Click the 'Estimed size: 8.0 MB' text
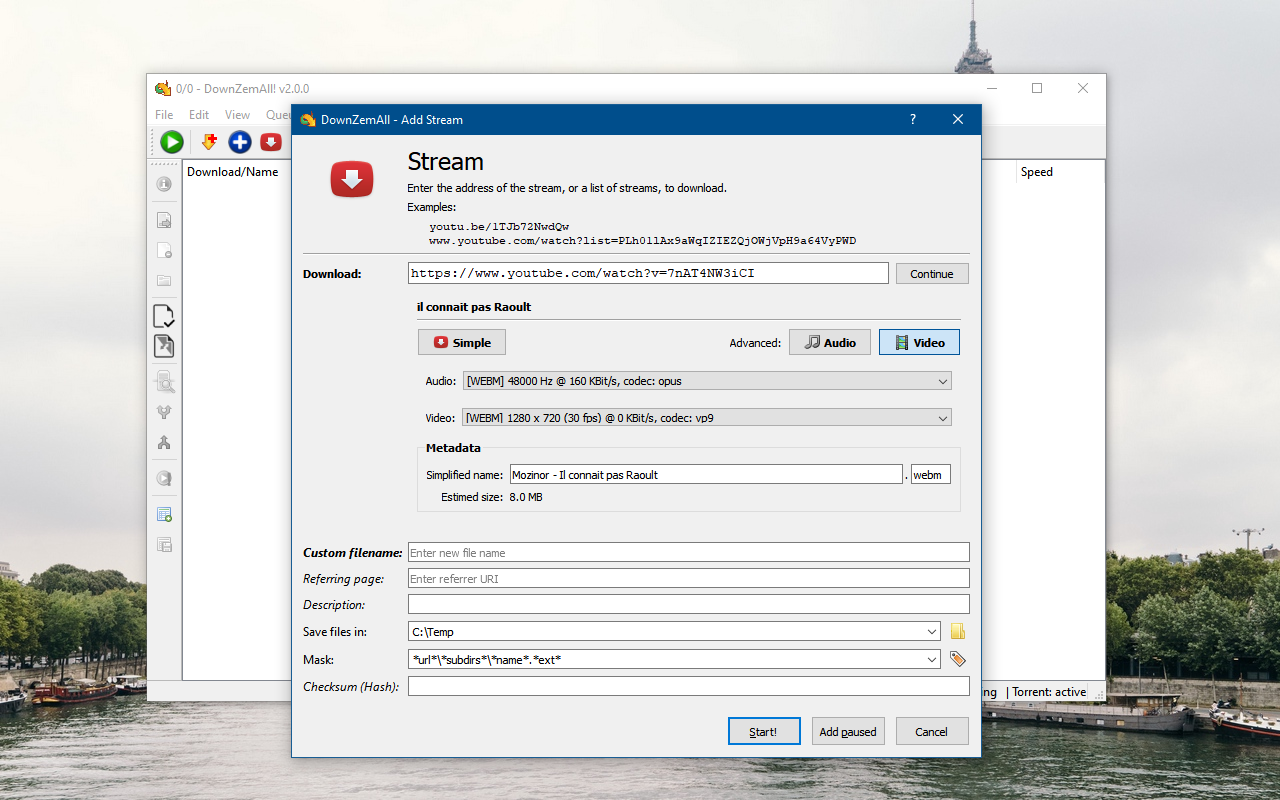Screen dimensions: 1280x800 (x=492, y=497)
